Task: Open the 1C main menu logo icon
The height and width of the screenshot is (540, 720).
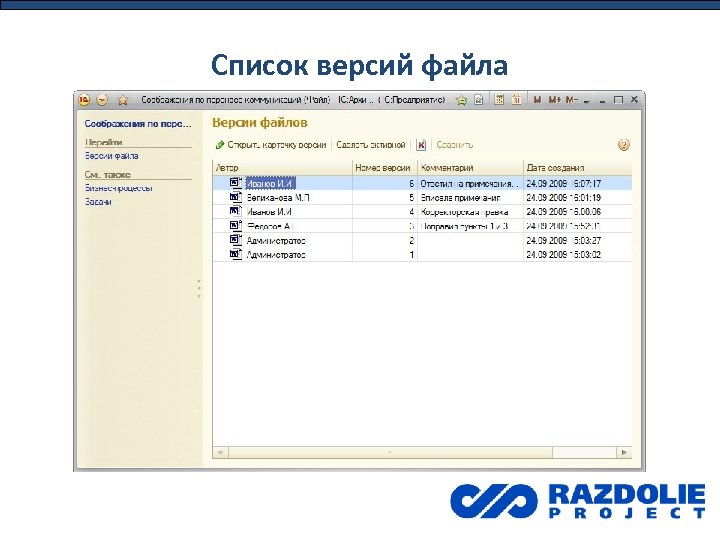Action: pyautogui.click(x=84, y=100)
